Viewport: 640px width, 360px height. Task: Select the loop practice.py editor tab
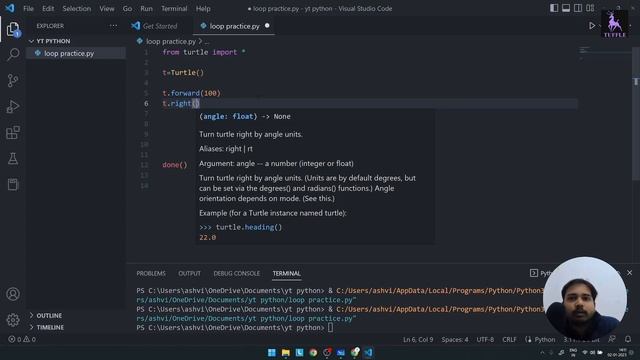[234, 26]
